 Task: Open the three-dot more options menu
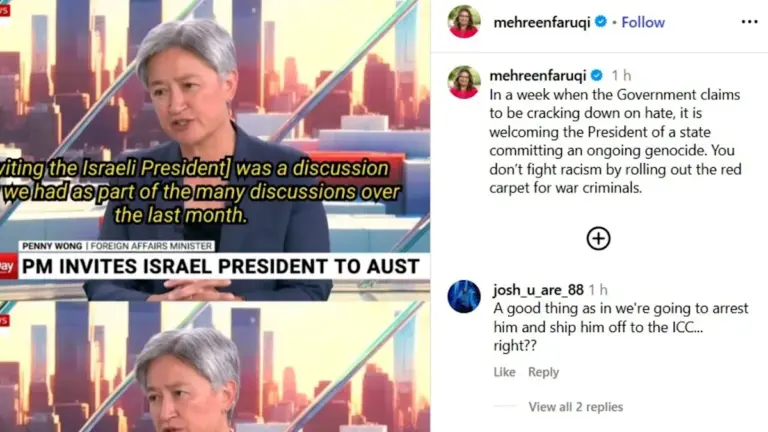click(x=749, y=22)
